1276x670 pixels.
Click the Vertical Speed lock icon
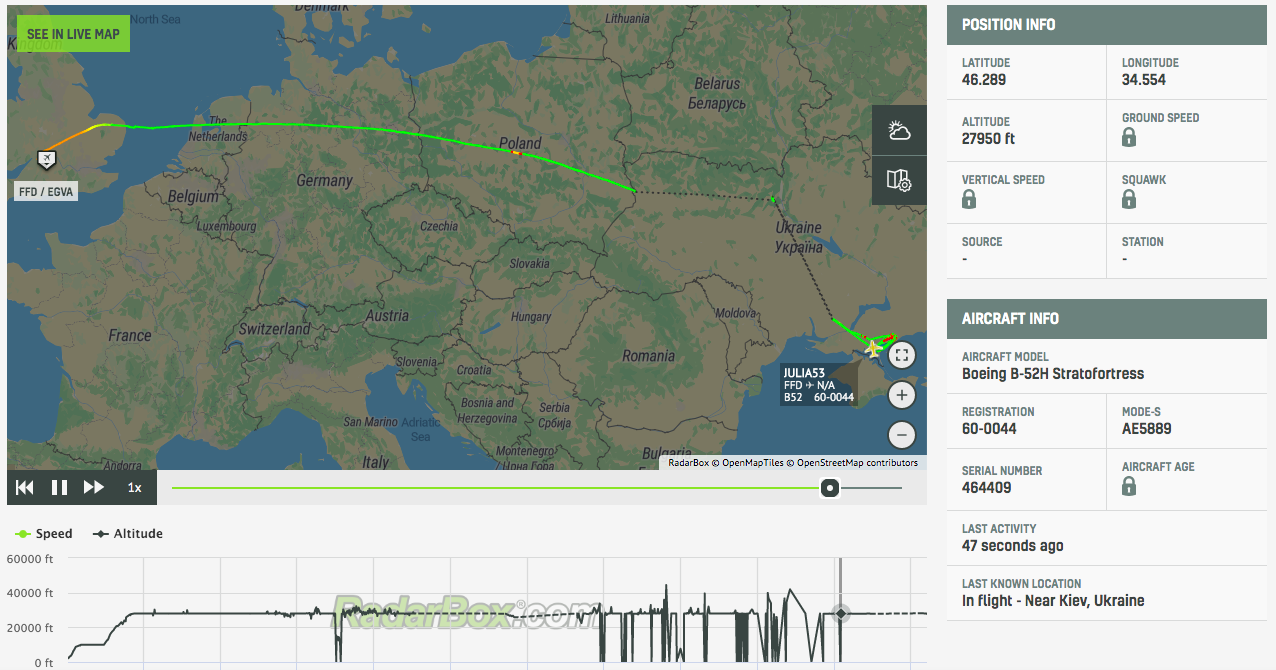click(x=969, y=200)
